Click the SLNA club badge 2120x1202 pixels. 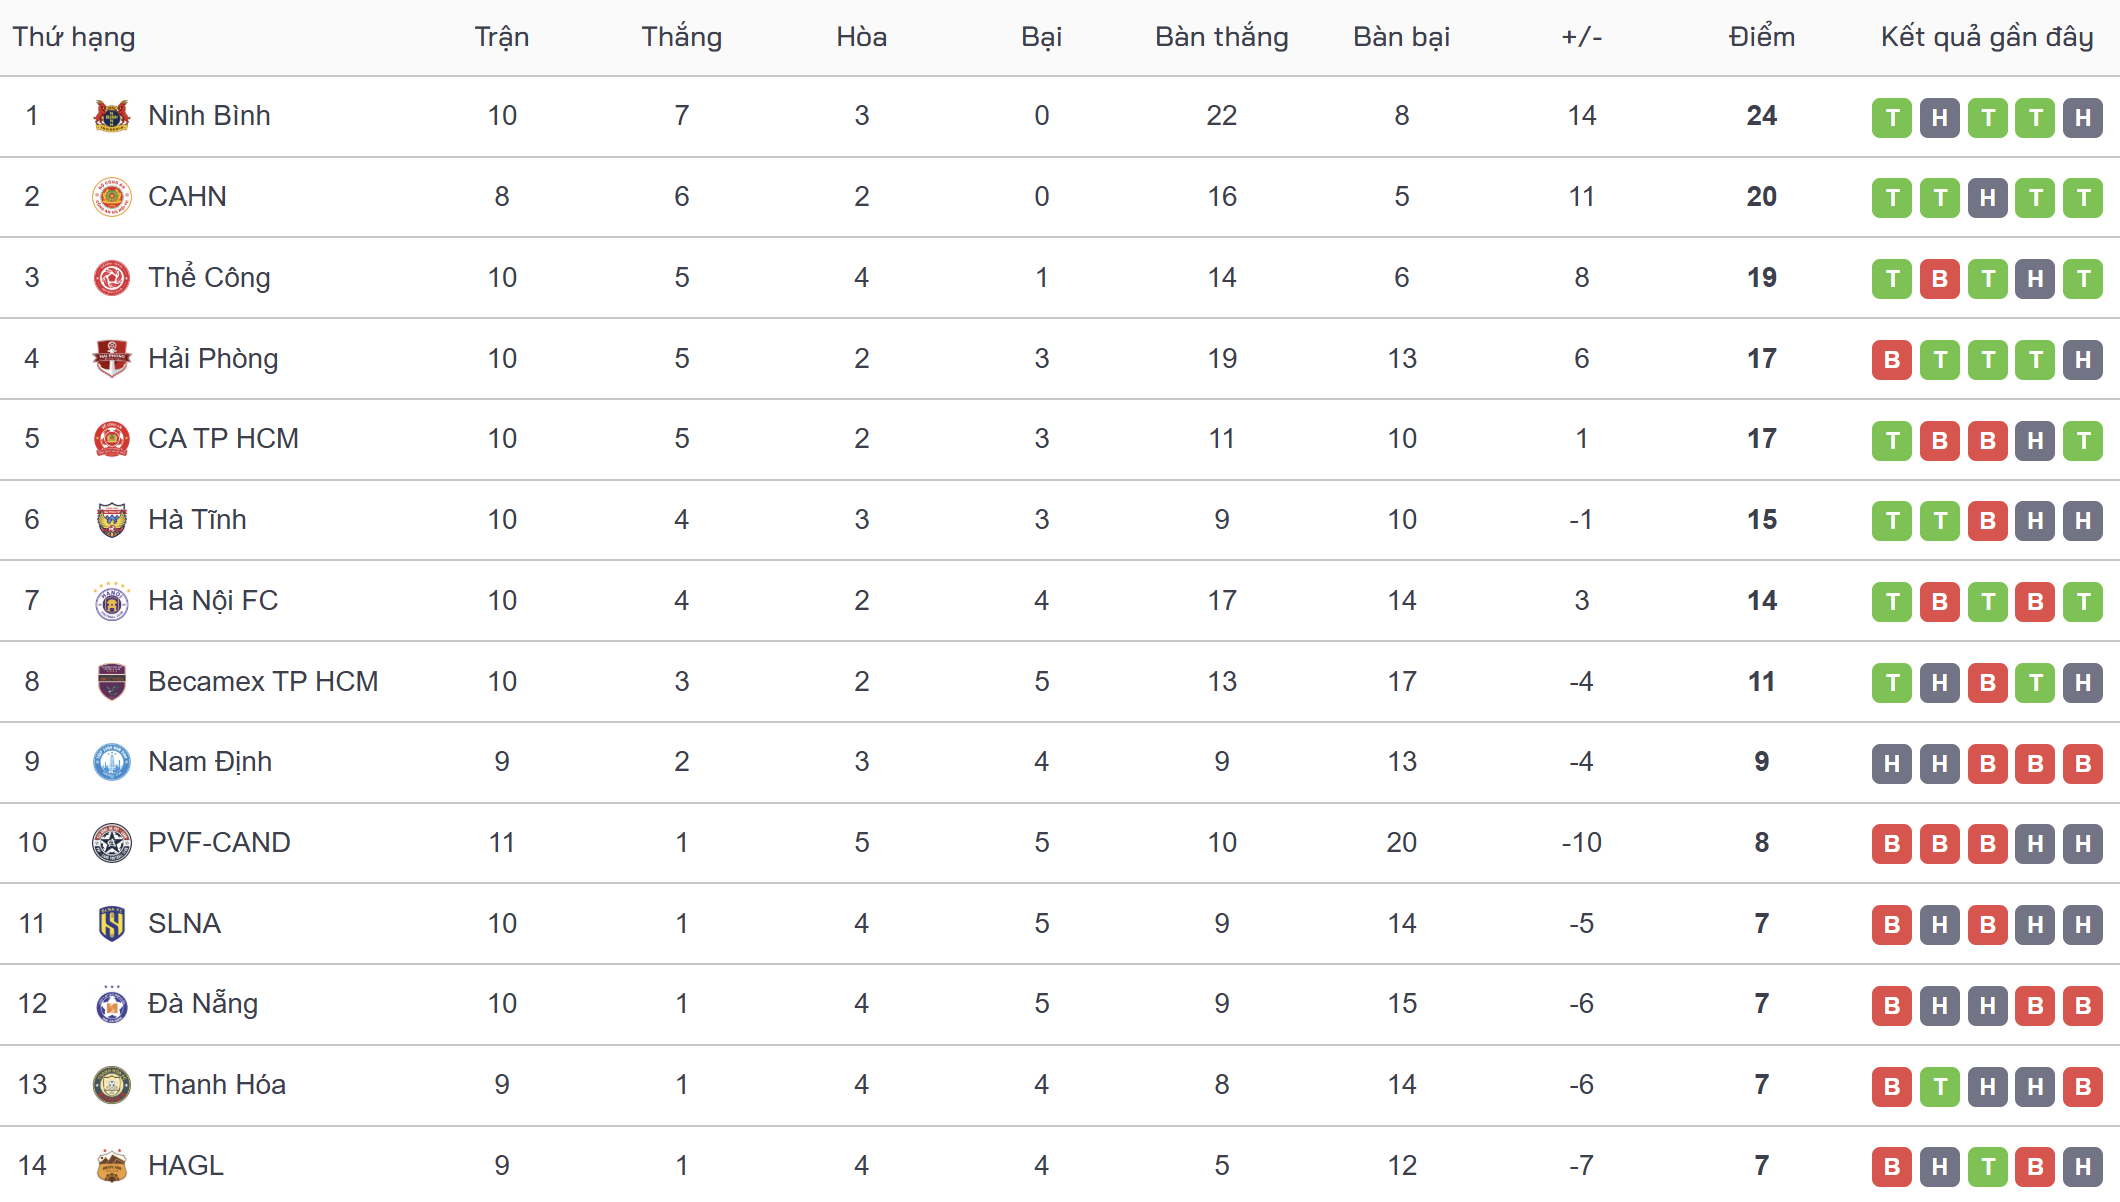[111, 923]
